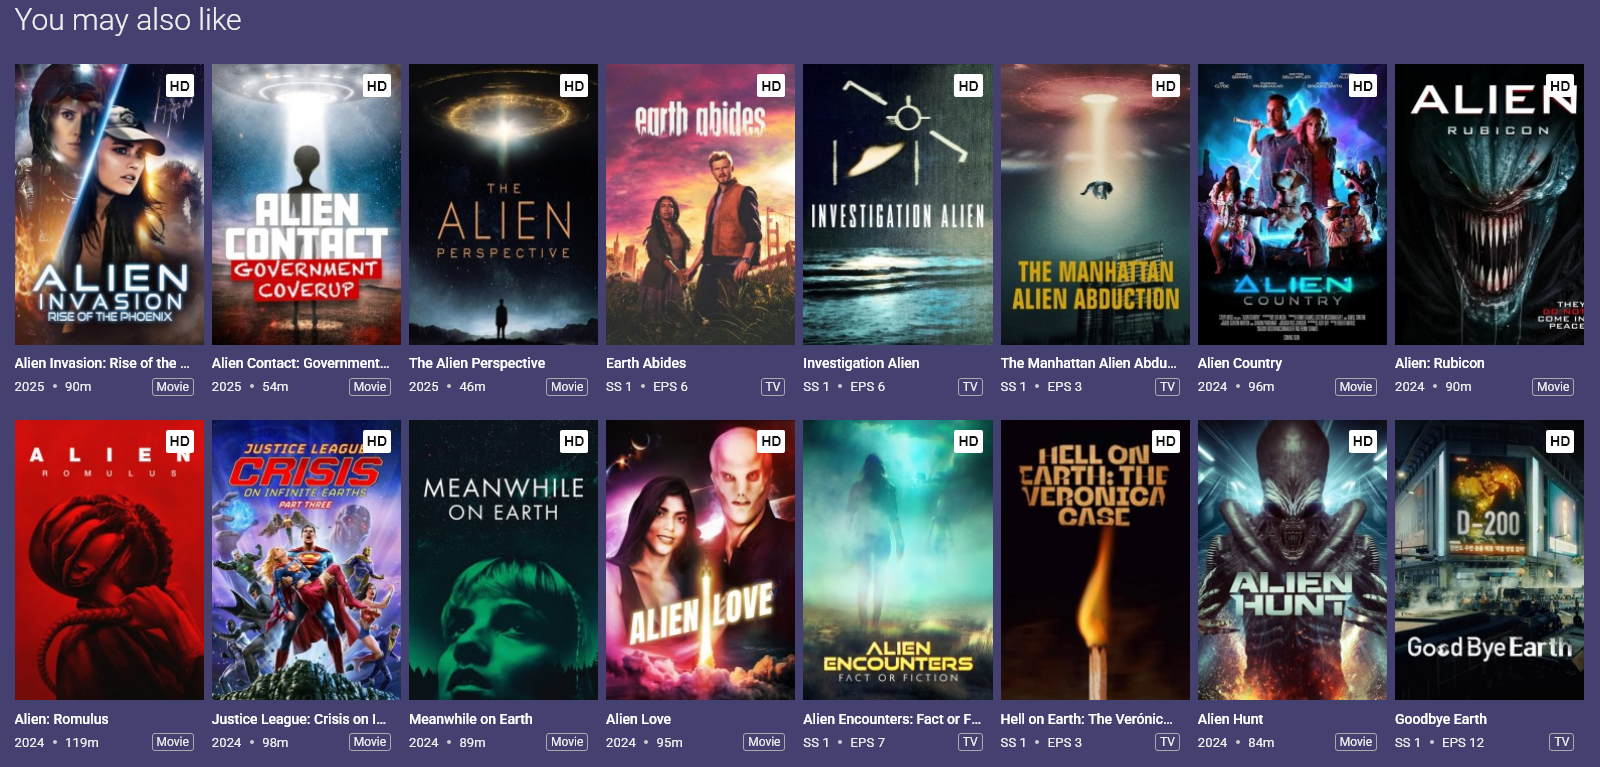The height and width of the screenshot is (767, 1600).
Task: Open the "Alien Contact: Government..." title link
Action: point(300,363)
